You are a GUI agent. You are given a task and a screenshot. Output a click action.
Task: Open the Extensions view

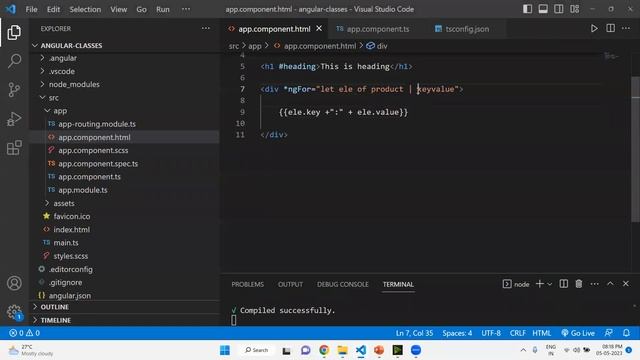click(14, 148)
